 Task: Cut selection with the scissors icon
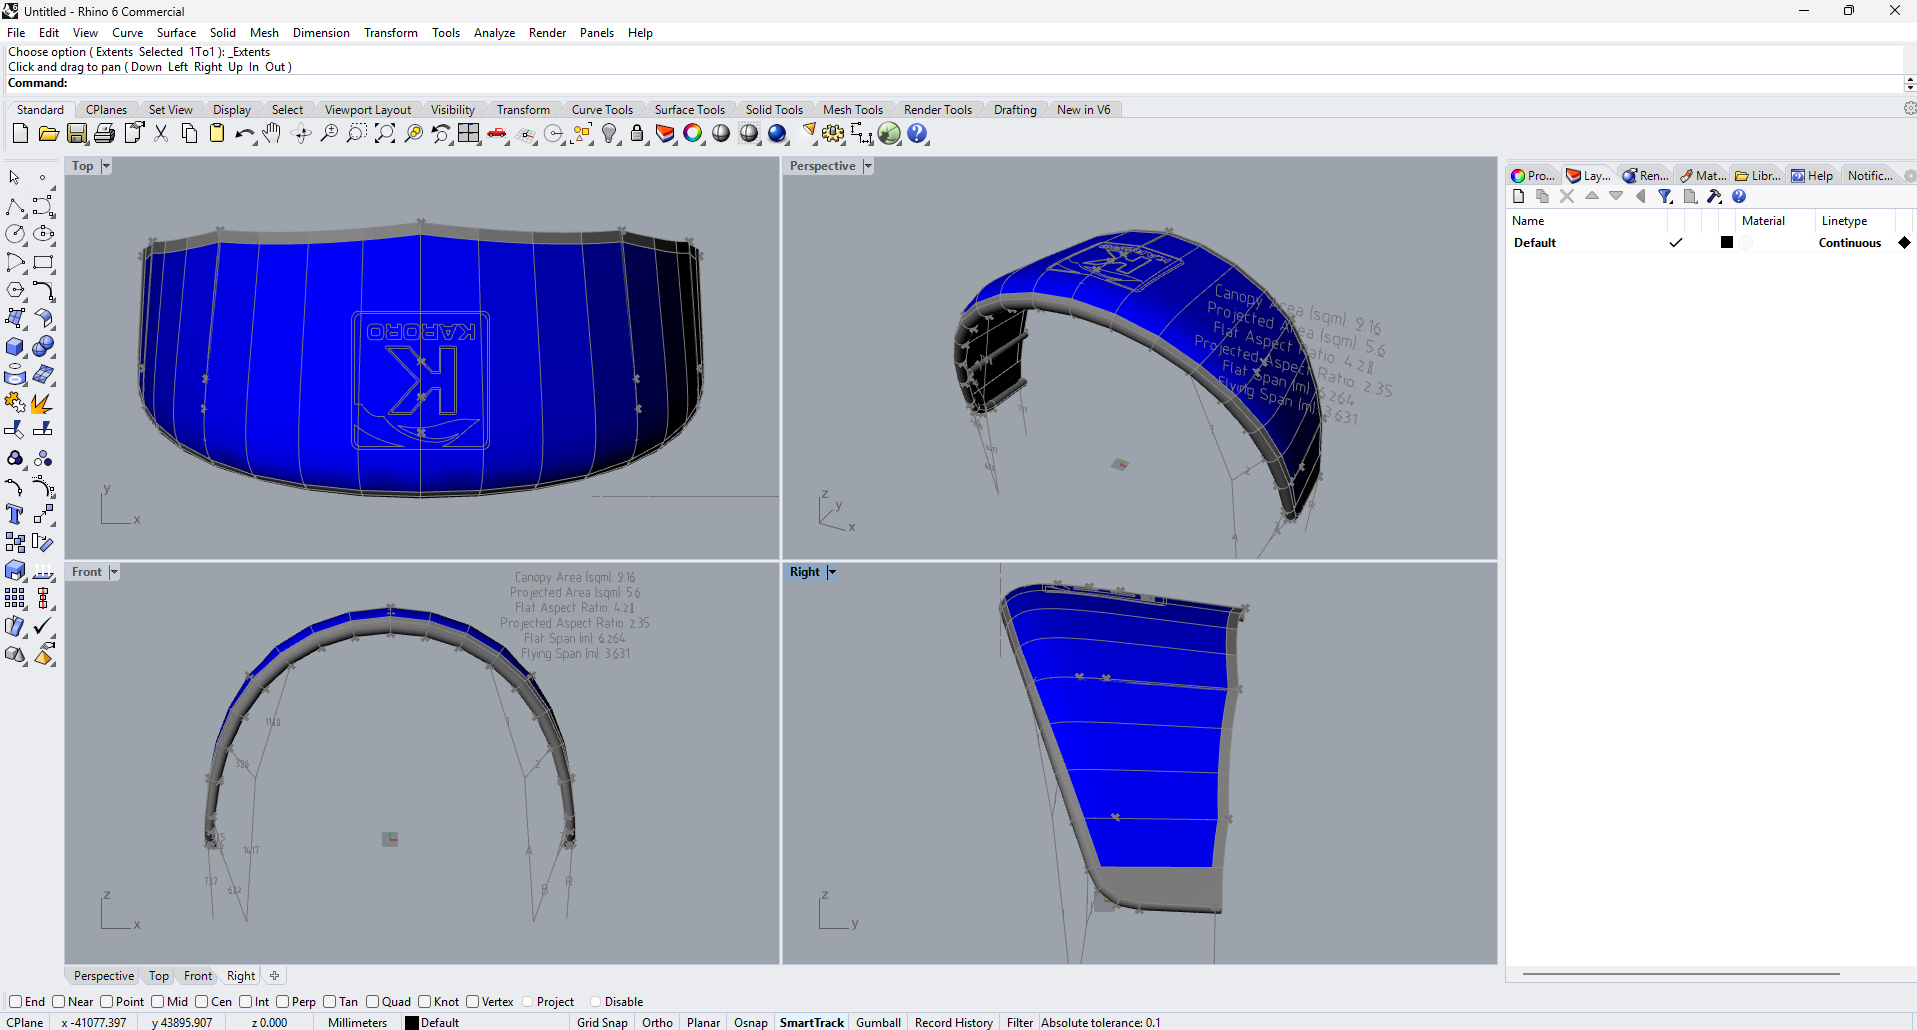(x=161, y=133)
